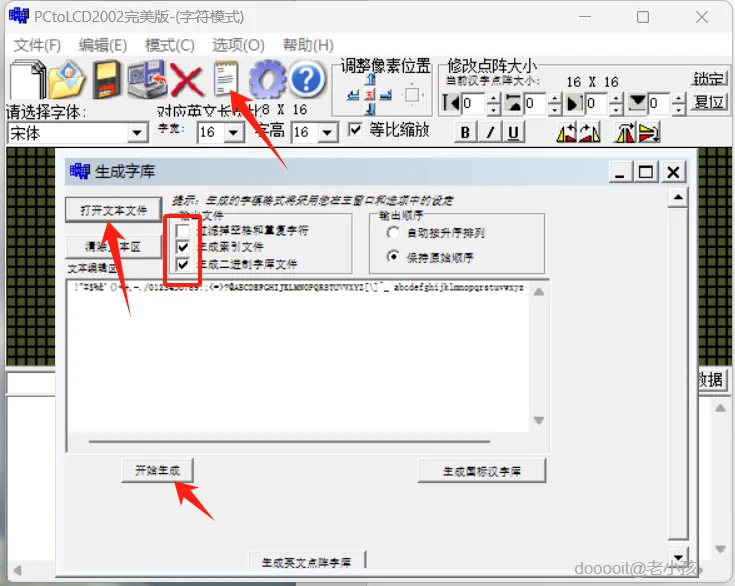The image size is (735, 586).
Task: Open options with the blue gear icon
Action: (267, 79)
